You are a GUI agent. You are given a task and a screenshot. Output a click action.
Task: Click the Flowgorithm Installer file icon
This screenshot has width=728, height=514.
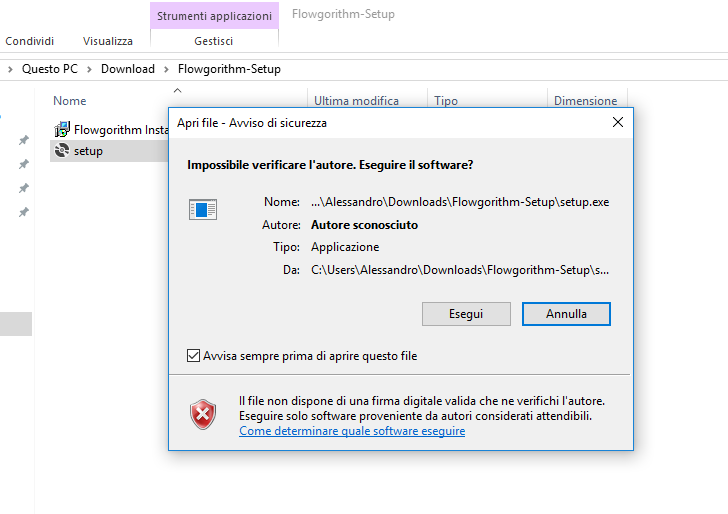tap(62, 129)
